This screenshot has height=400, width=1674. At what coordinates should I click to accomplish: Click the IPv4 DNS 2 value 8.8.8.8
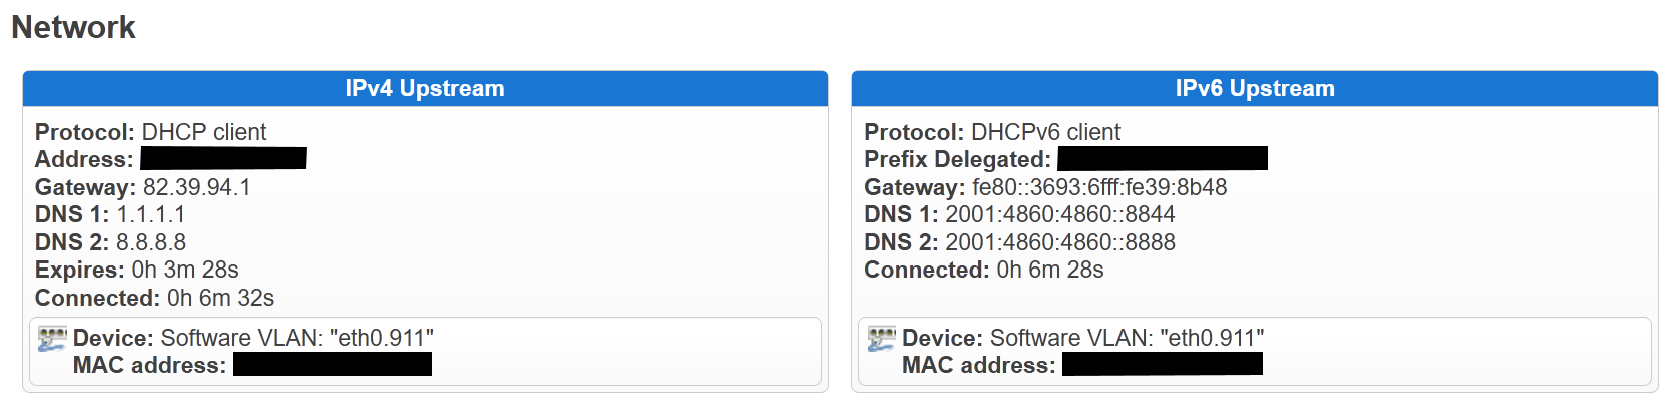pyautogui.click(x=150, y=242)
